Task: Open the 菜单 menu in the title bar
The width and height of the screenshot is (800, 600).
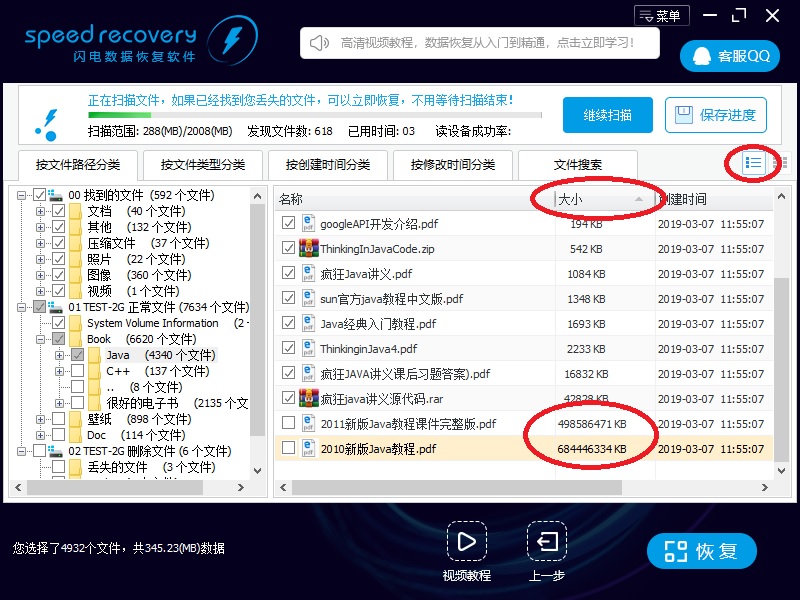Action: [661, 15]
